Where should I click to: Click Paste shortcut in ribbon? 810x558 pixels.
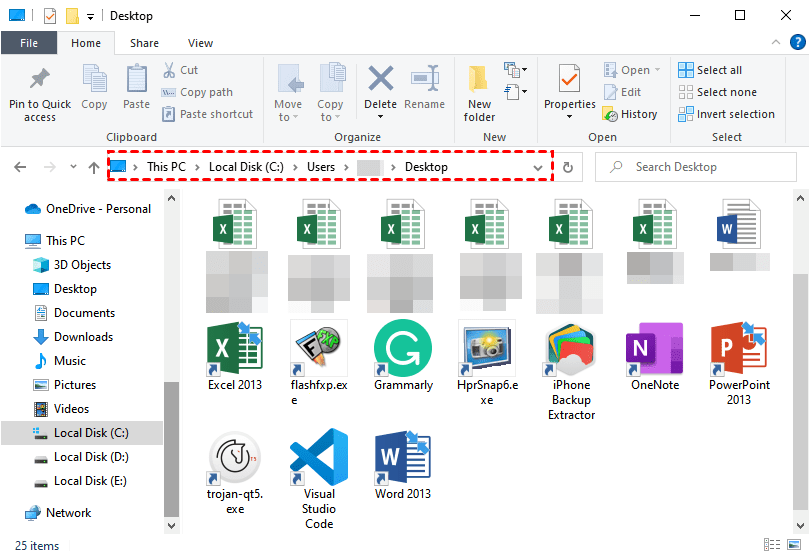(207, 114)
